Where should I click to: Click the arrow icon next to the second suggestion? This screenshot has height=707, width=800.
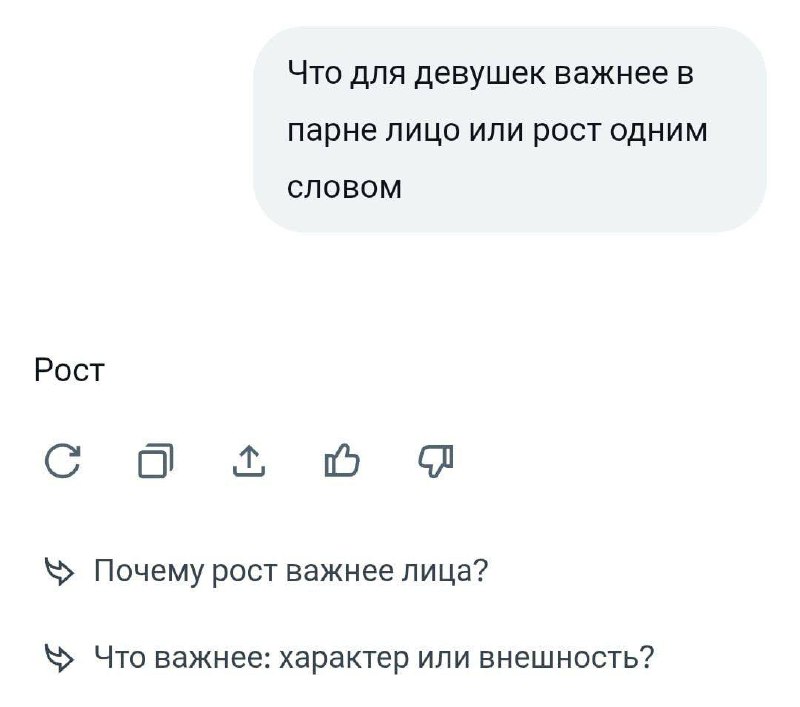click(x=60, y=656)
